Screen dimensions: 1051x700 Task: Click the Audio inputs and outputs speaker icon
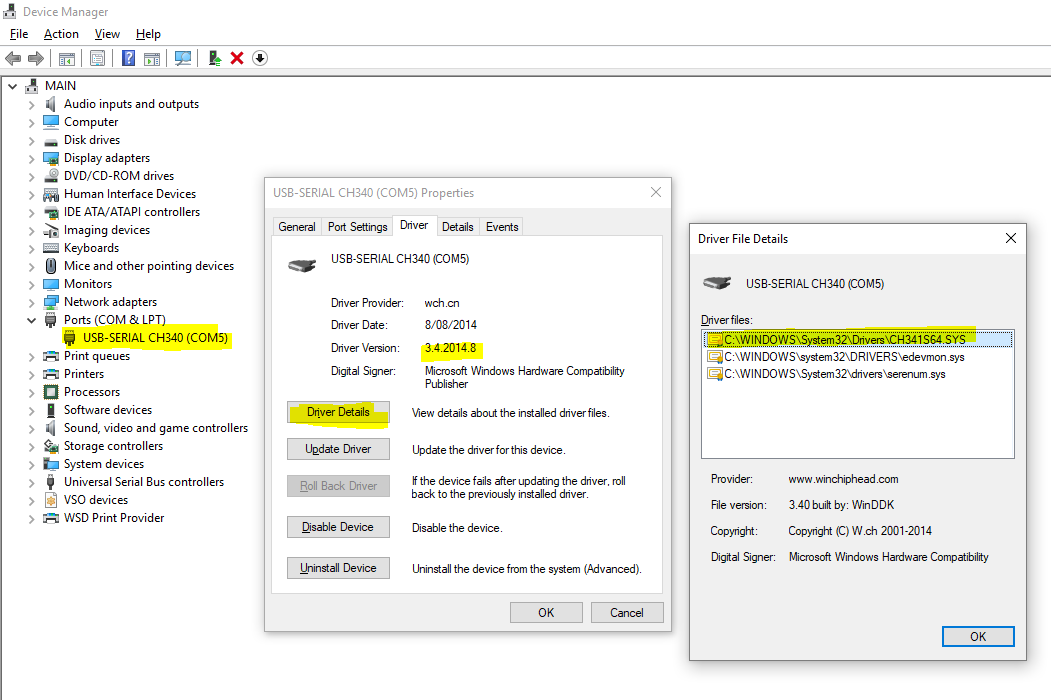pyautogui.click(x=50, y=104)
